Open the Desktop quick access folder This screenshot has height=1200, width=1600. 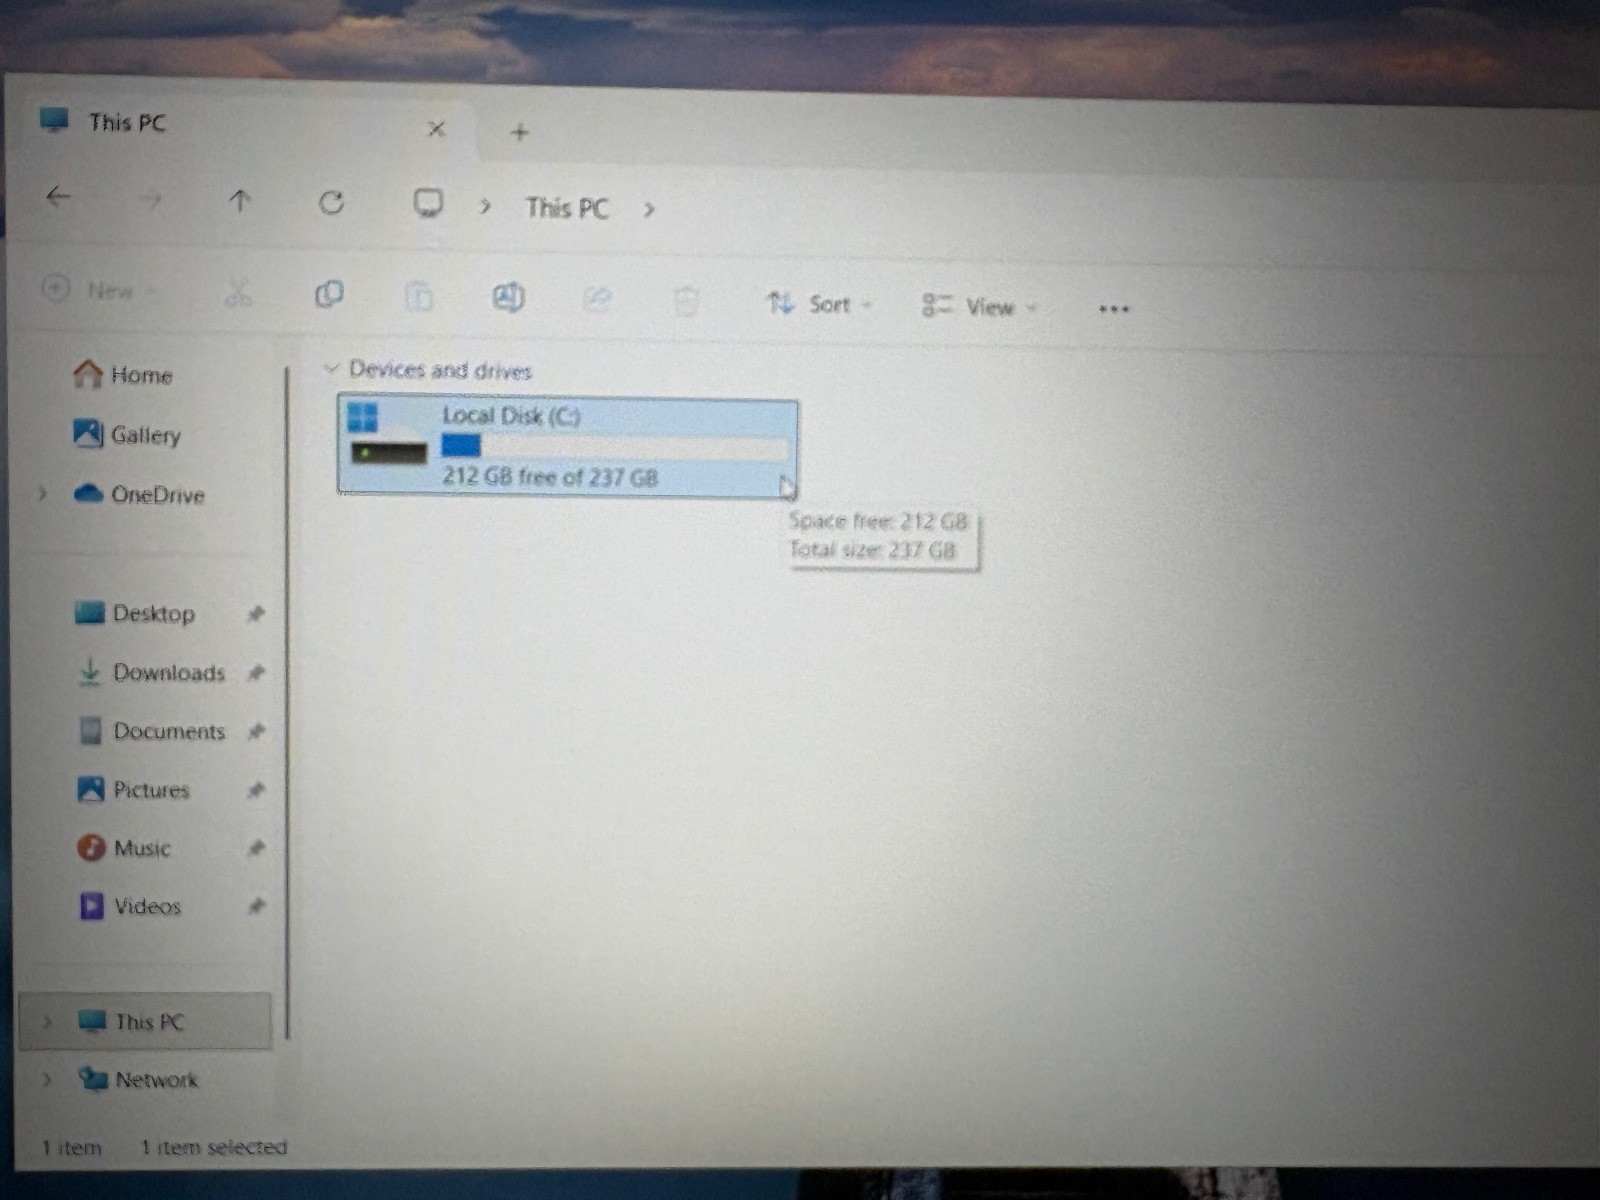click(x=135, y=613)
